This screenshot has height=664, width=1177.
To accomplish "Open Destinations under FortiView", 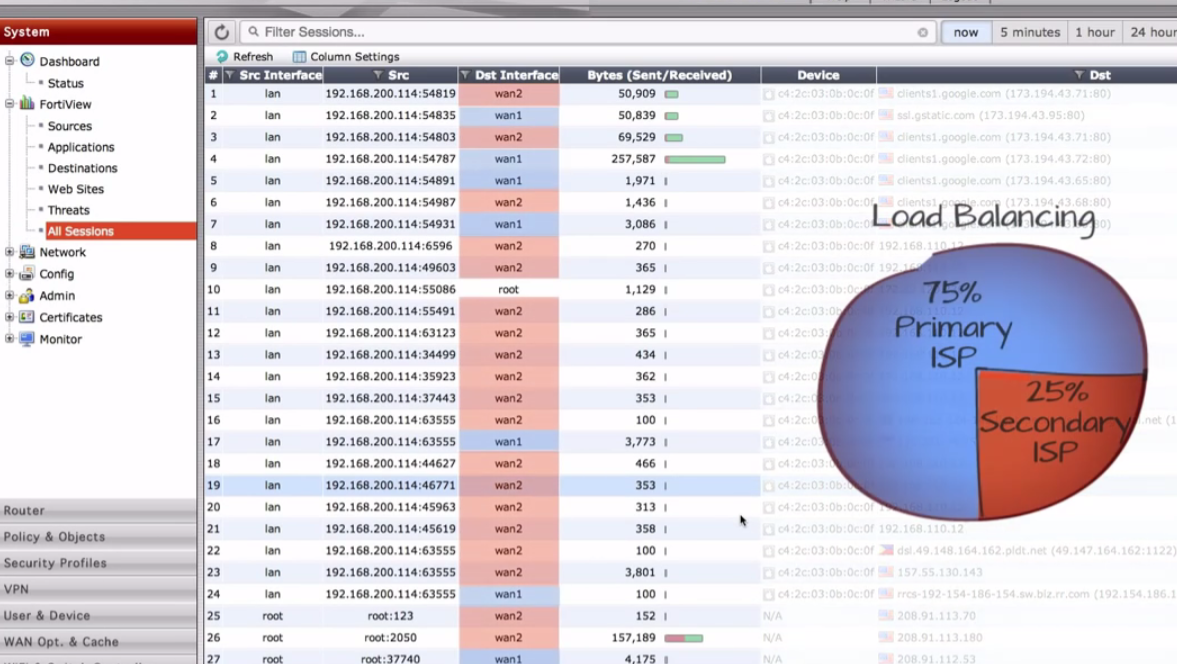I will coord(83,168).
